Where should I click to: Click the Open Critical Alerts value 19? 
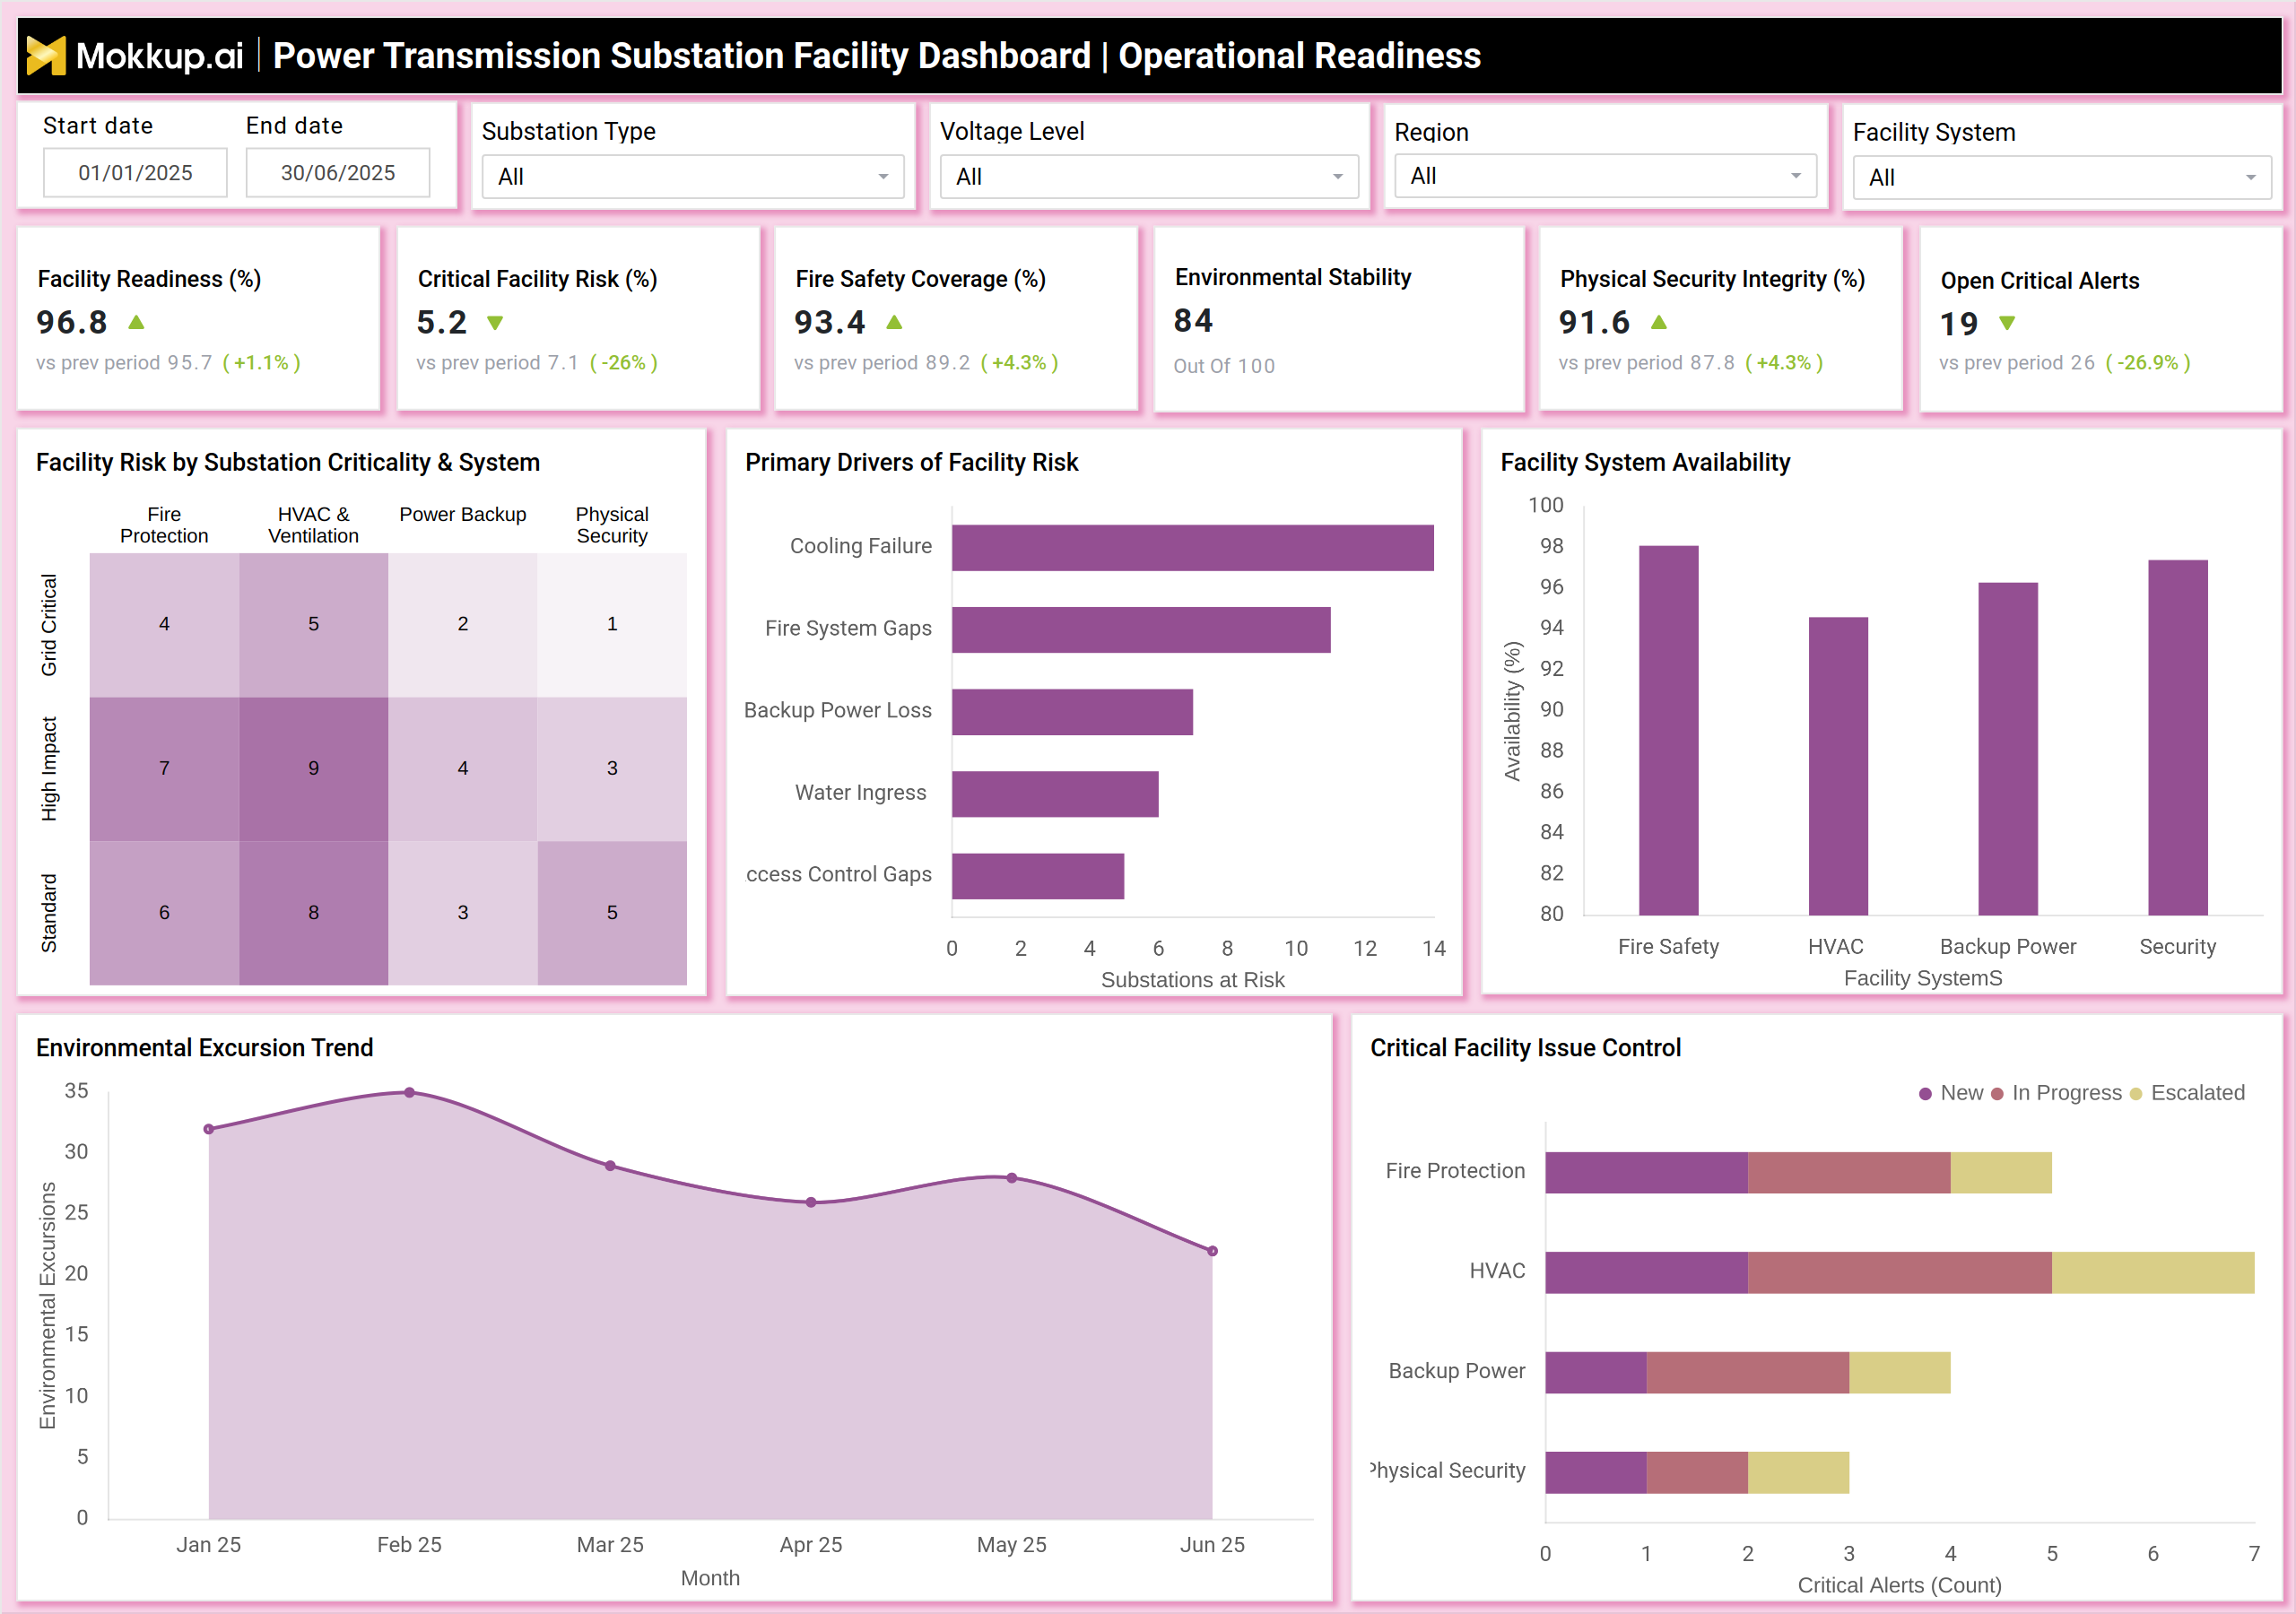pyautogui.click(x=1959, y=324)
